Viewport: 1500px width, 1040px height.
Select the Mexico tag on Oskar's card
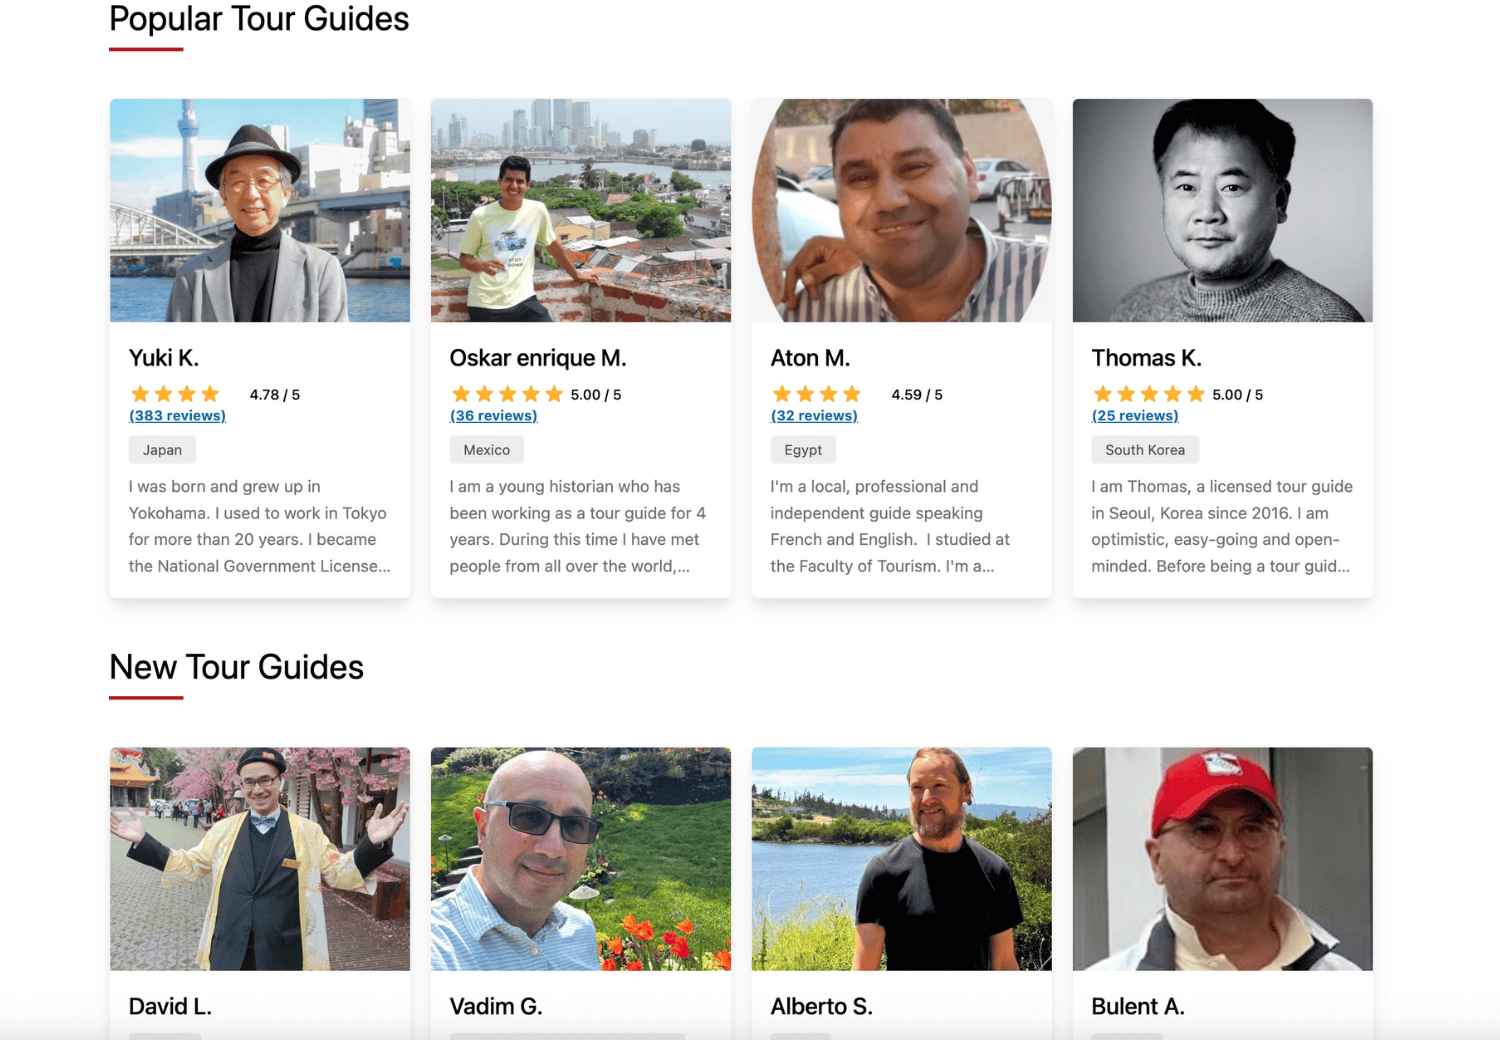click(487, 449)
